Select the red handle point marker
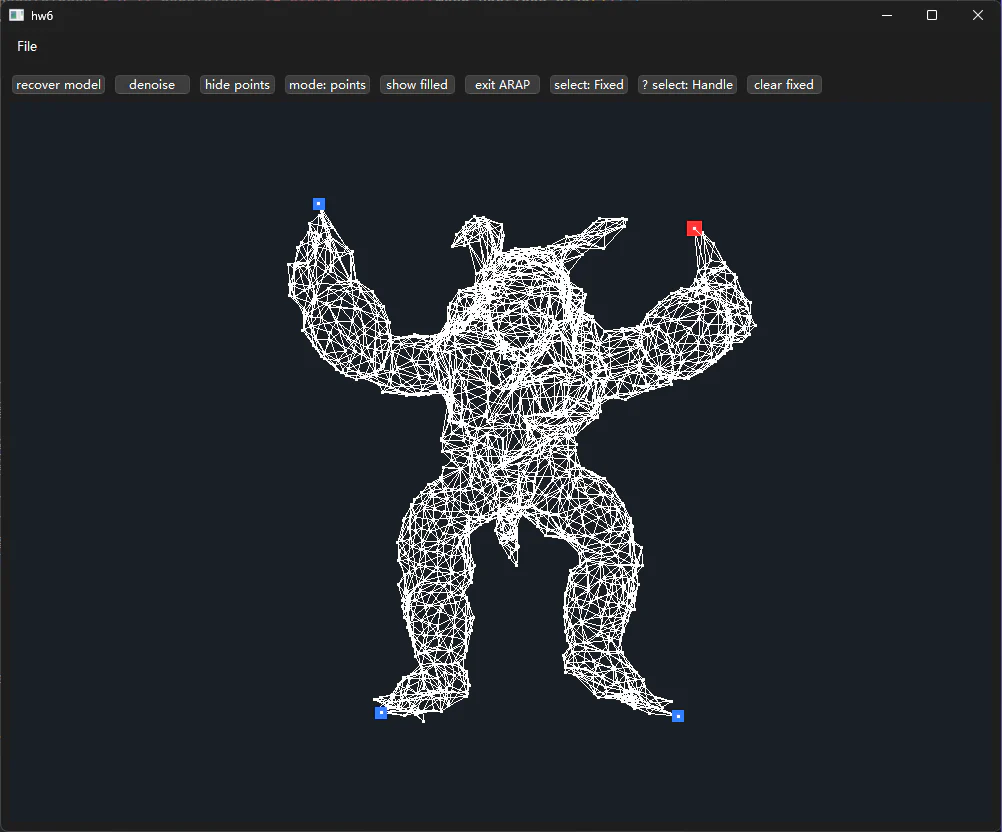Viewport: 1002px width, 832px height. (695, 228)
